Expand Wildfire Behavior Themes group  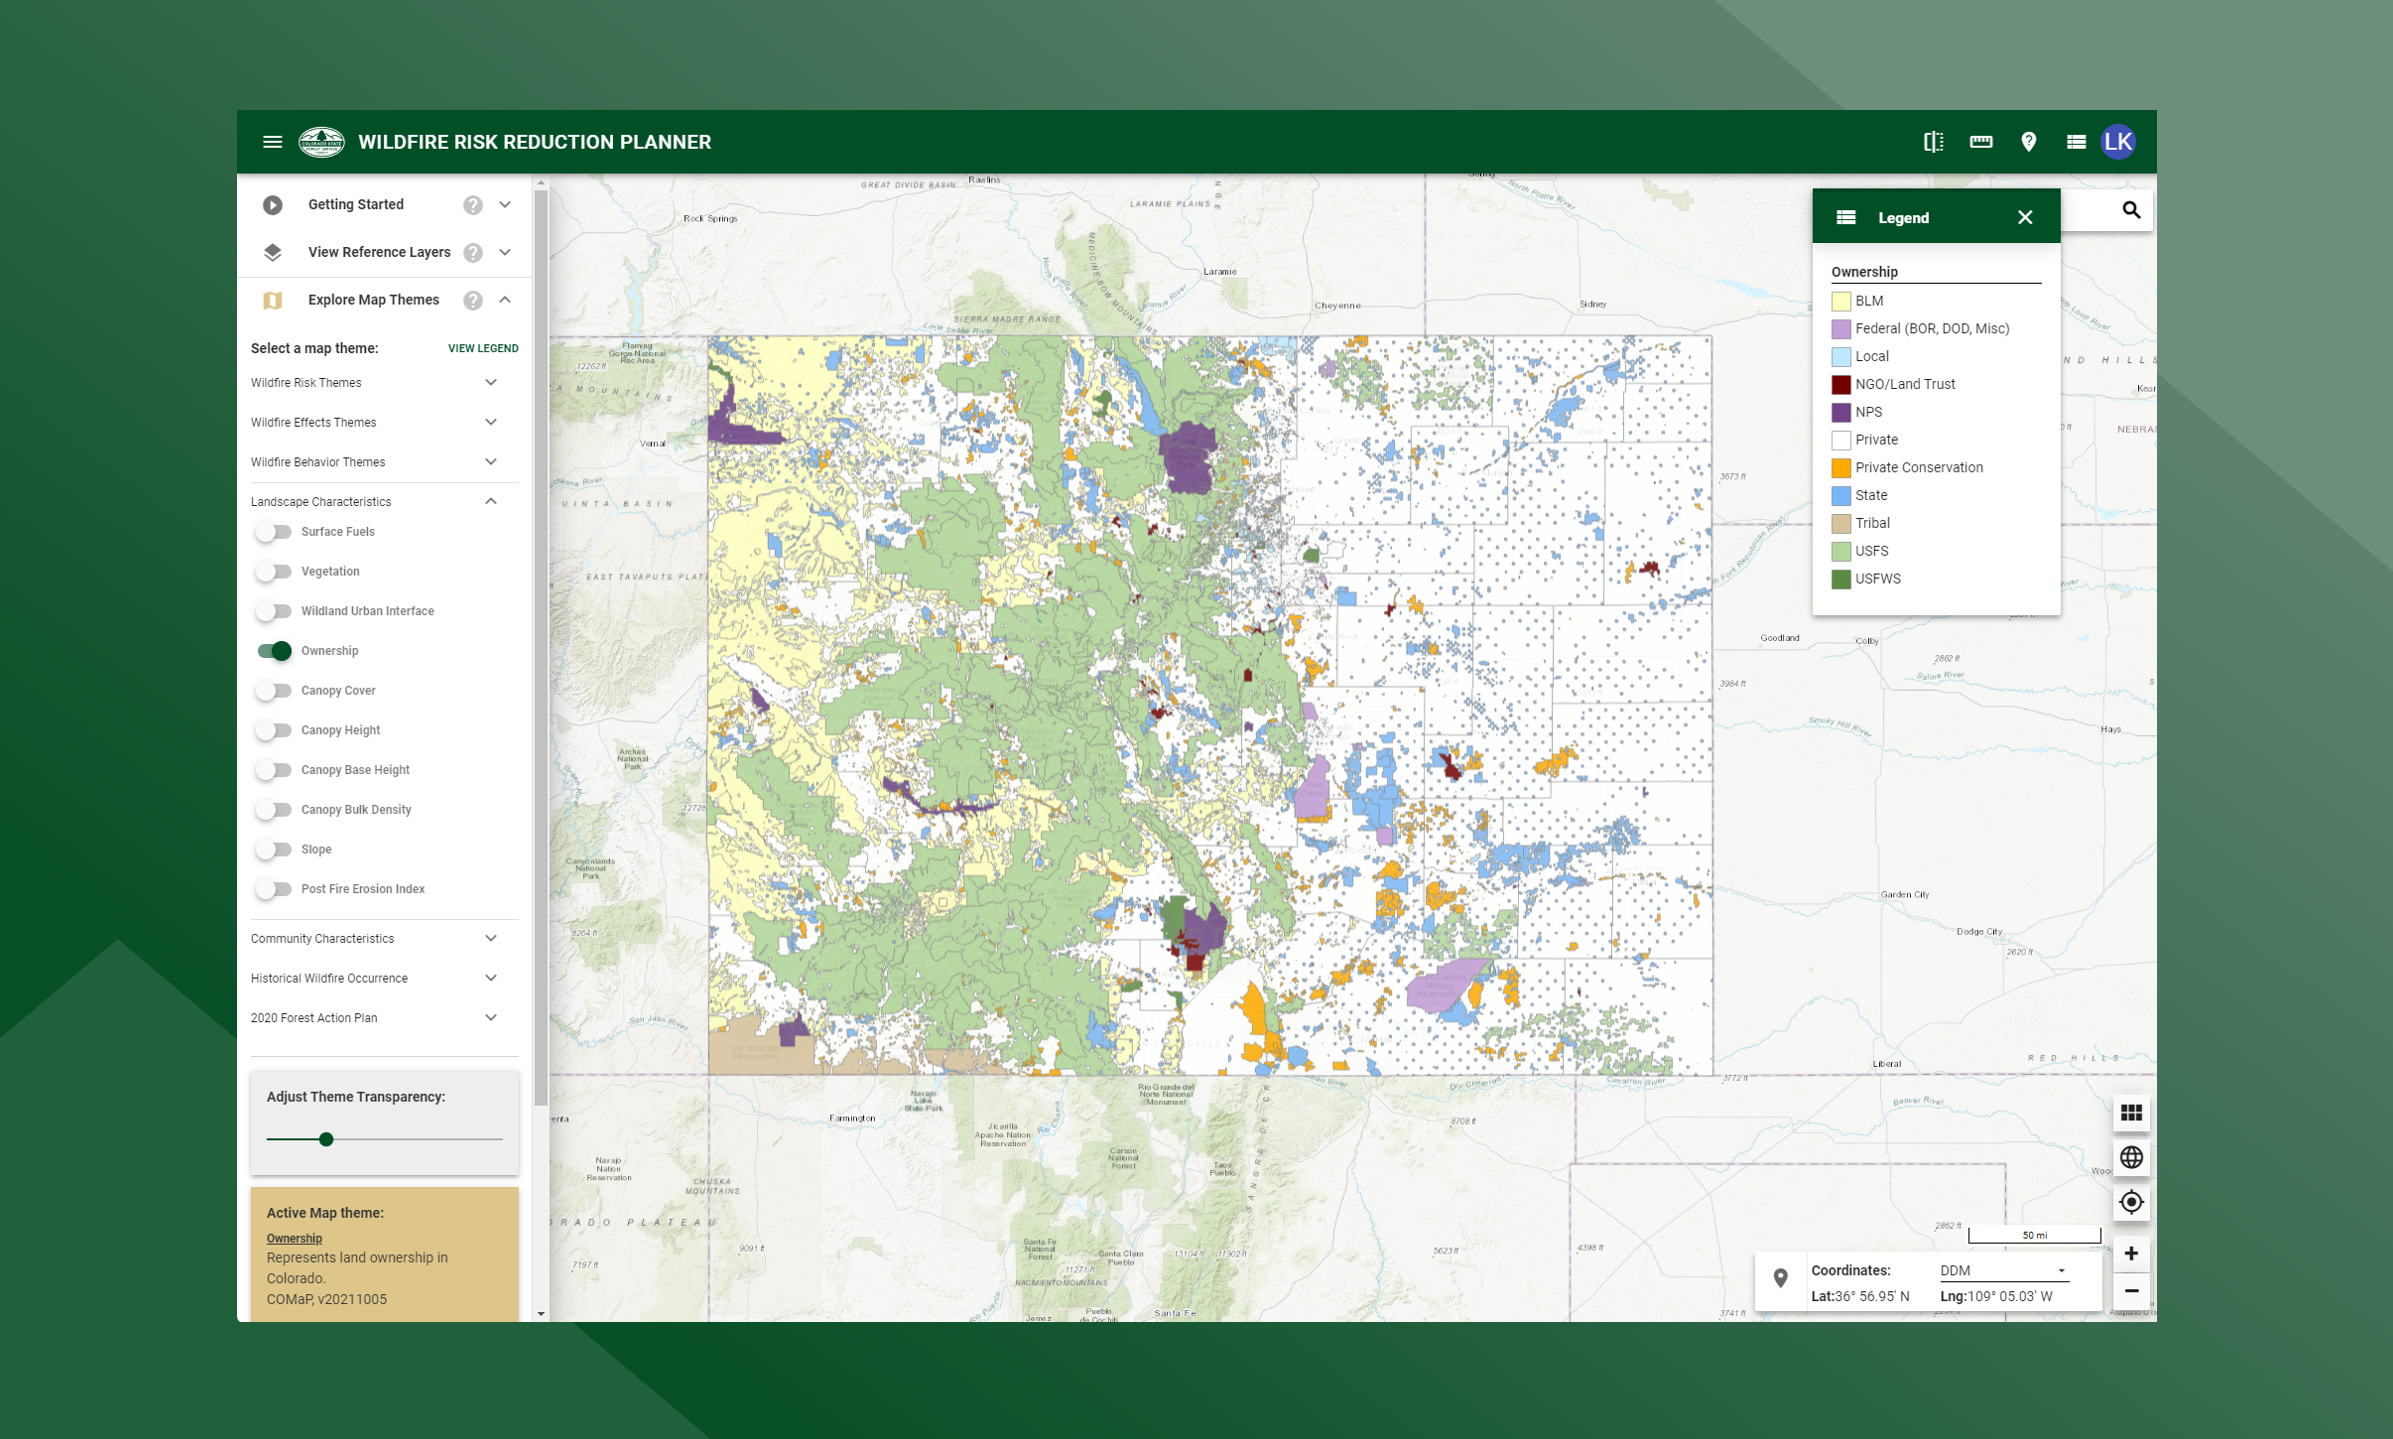tap(491, 462)
